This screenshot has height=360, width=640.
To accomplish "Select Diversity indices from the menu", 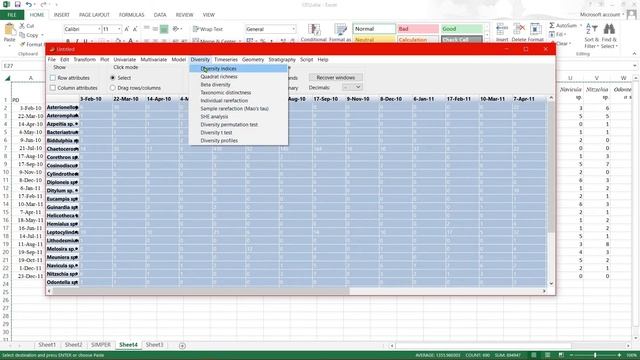I will (238, 69).
